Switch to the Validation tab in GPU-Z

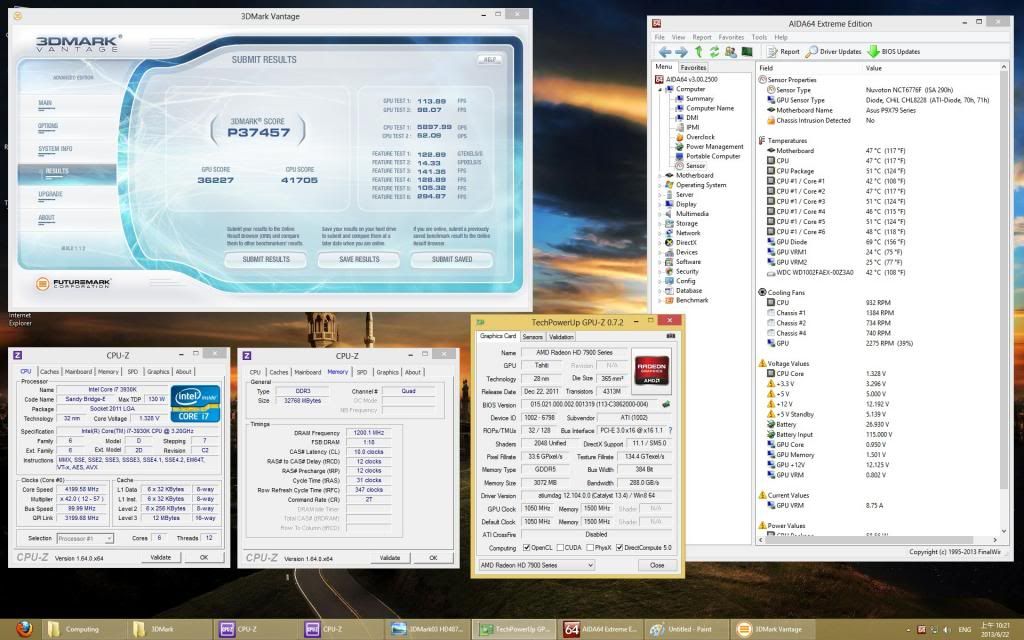coord(561,336)
